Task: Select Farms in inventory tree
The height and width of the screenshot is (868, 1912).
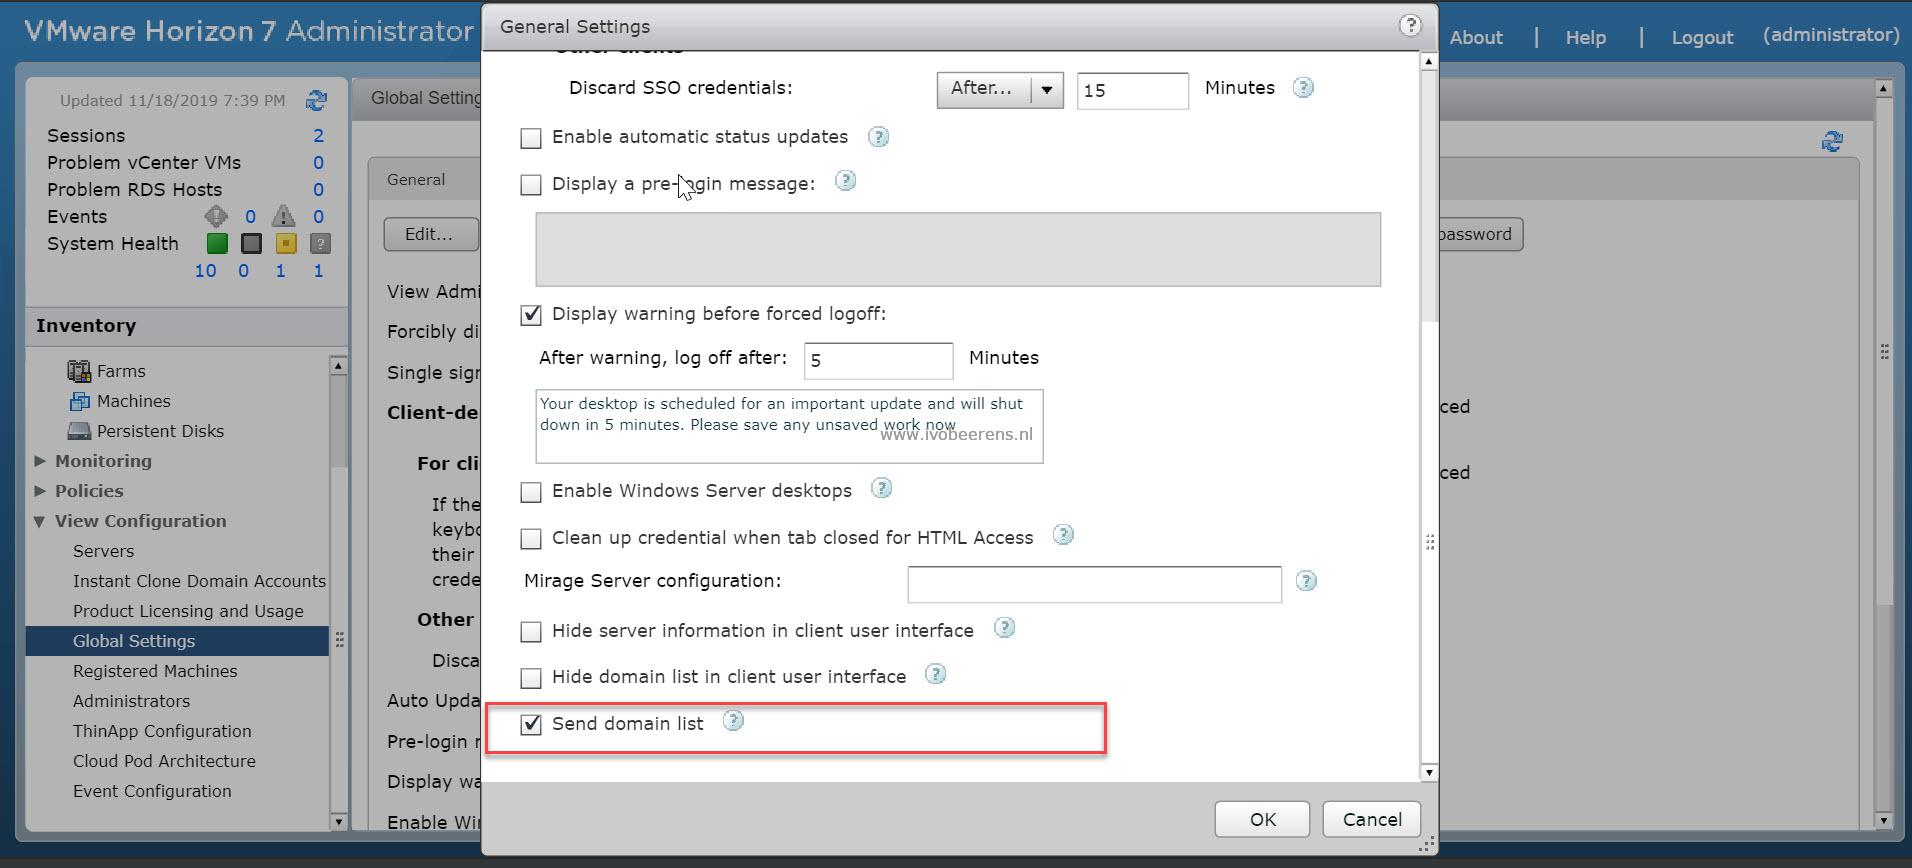Action: [x=121, y=371]
